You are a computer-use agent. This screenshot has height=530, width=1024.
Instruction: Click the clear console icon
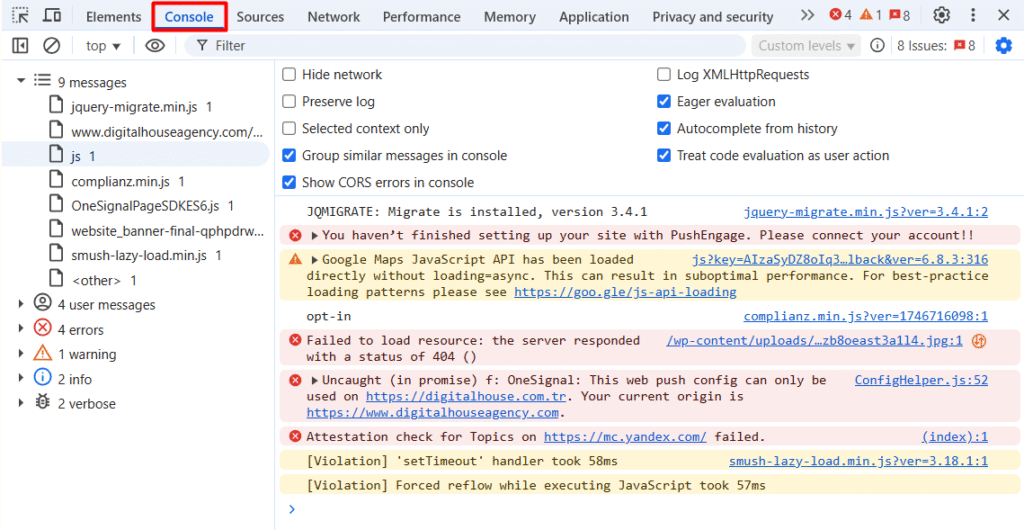[x=51, y=46]
